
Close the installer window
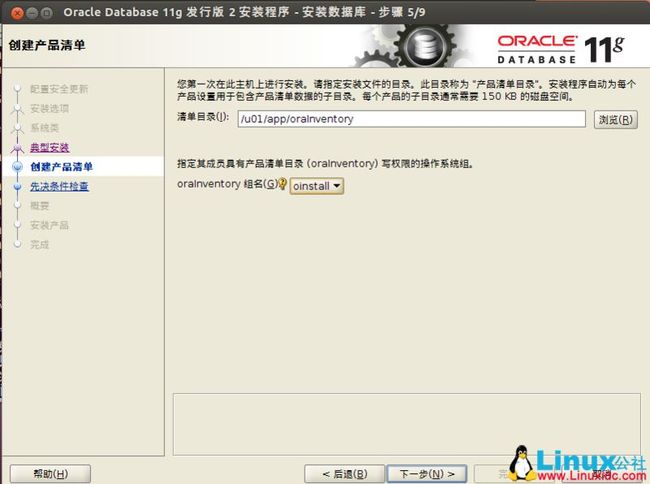17,13
